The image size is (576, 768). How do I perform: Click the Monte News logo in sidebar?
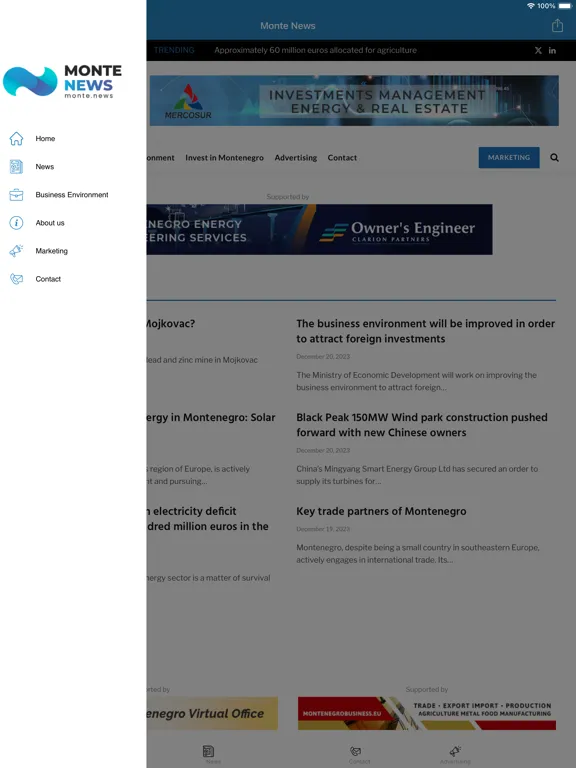tap(62, 81)
